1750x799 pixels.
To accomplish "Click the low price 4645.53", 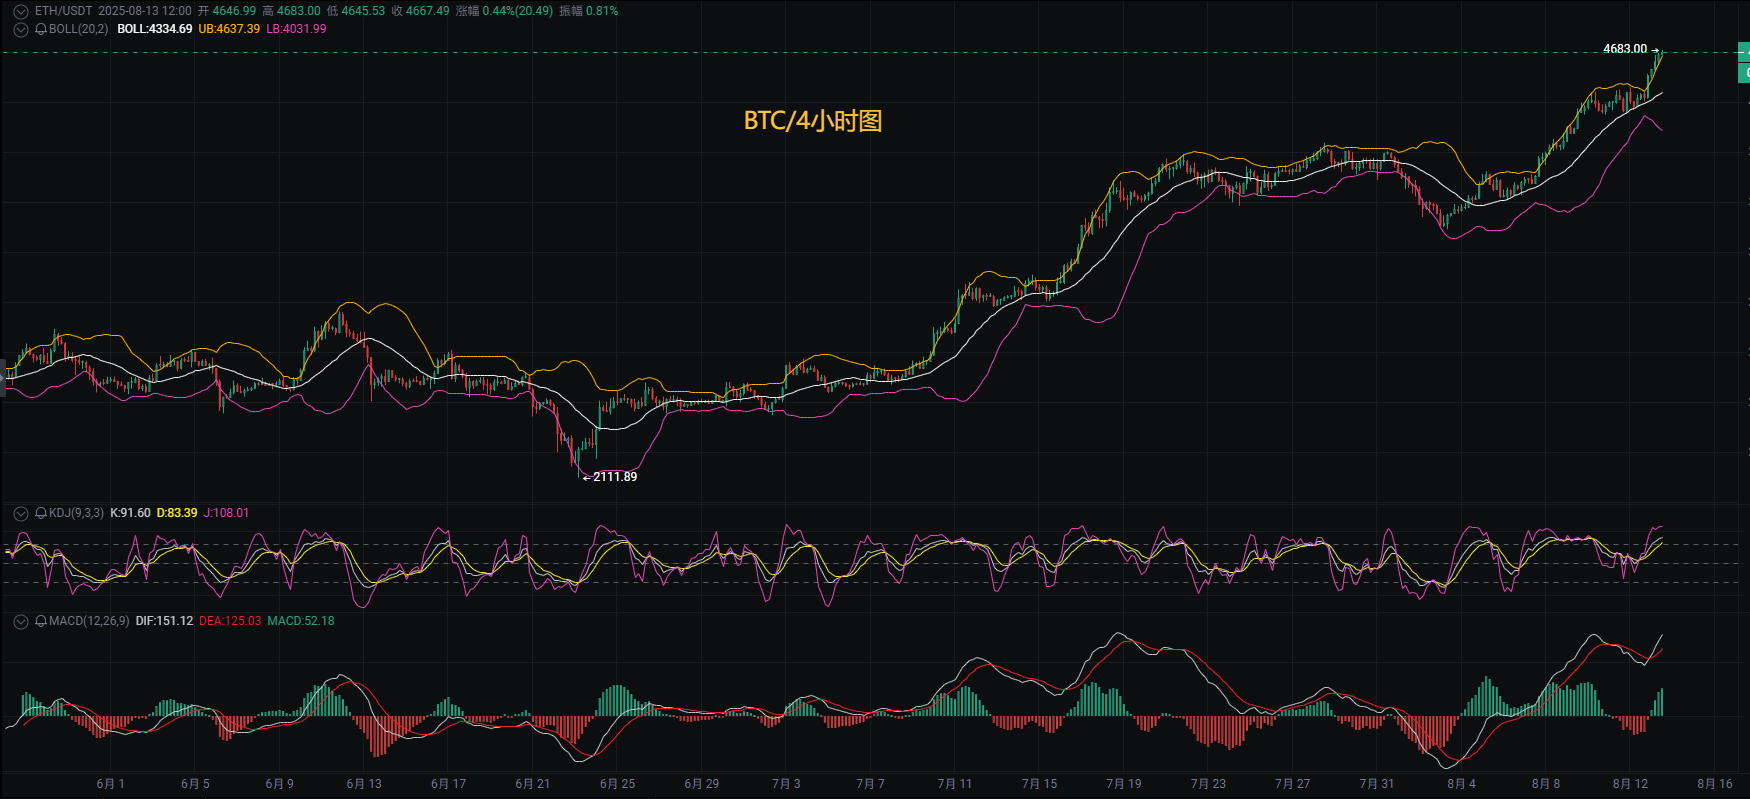I will coord(363,11).
